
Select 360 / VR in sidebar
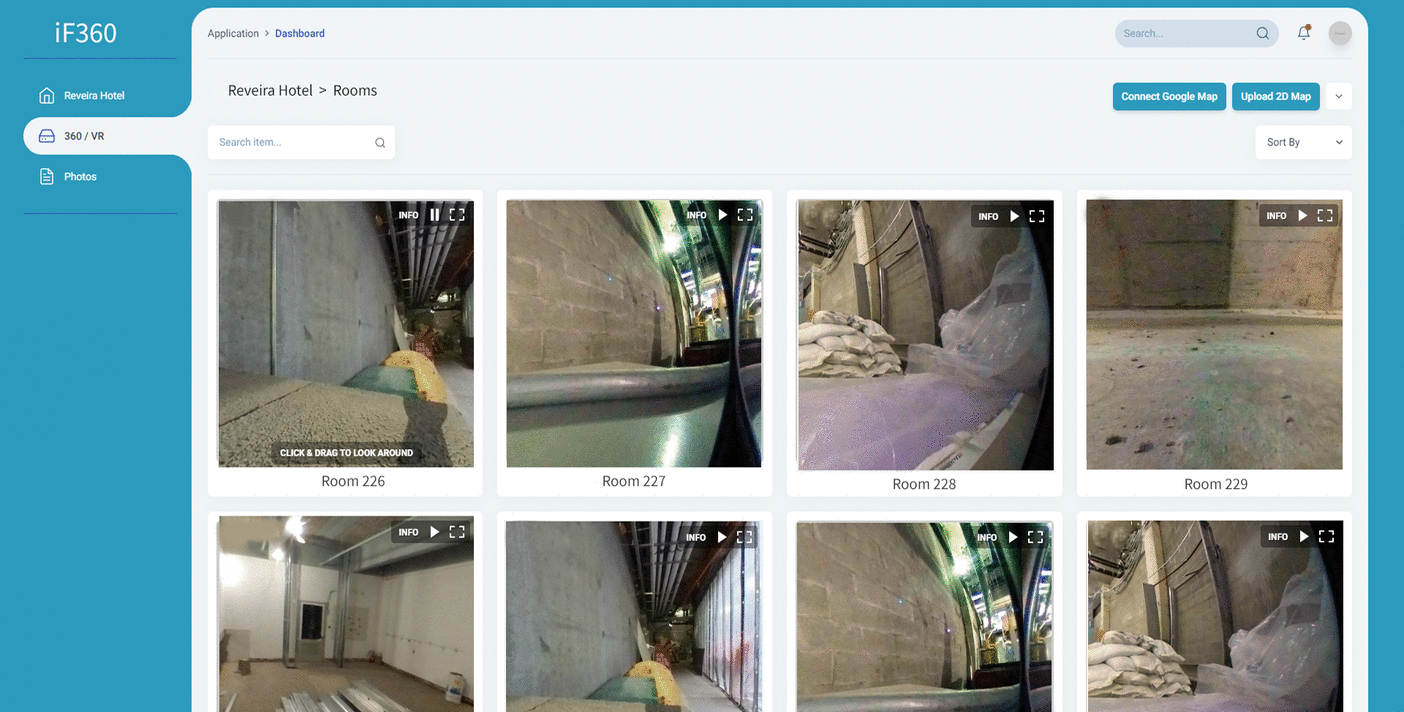point(84,136)
